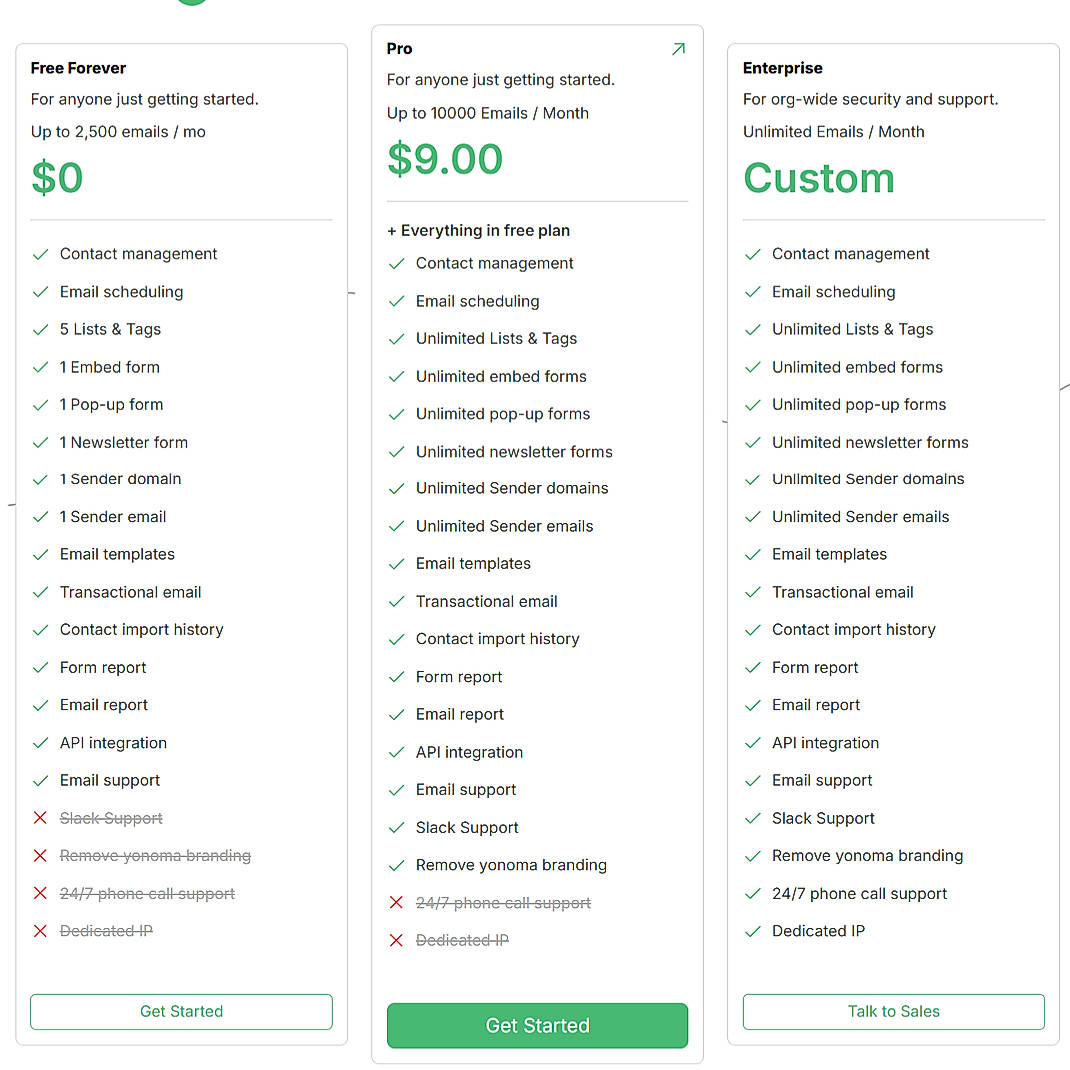The width and height of the screenshot is (1070, 1070).
Task: Click Get Started on Free Forever plan
Action: (181, 1011)
